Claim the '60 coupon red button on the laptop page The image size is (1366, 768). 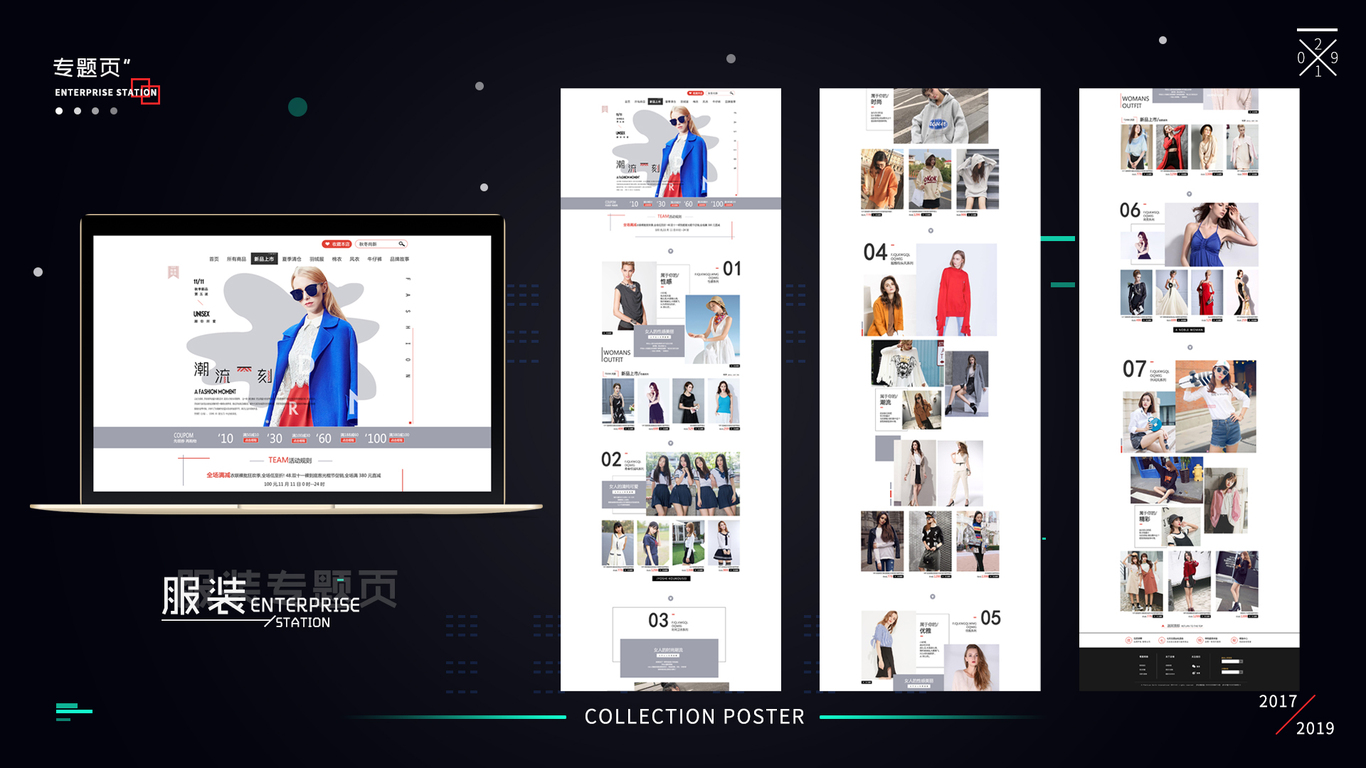coord(348,440)
